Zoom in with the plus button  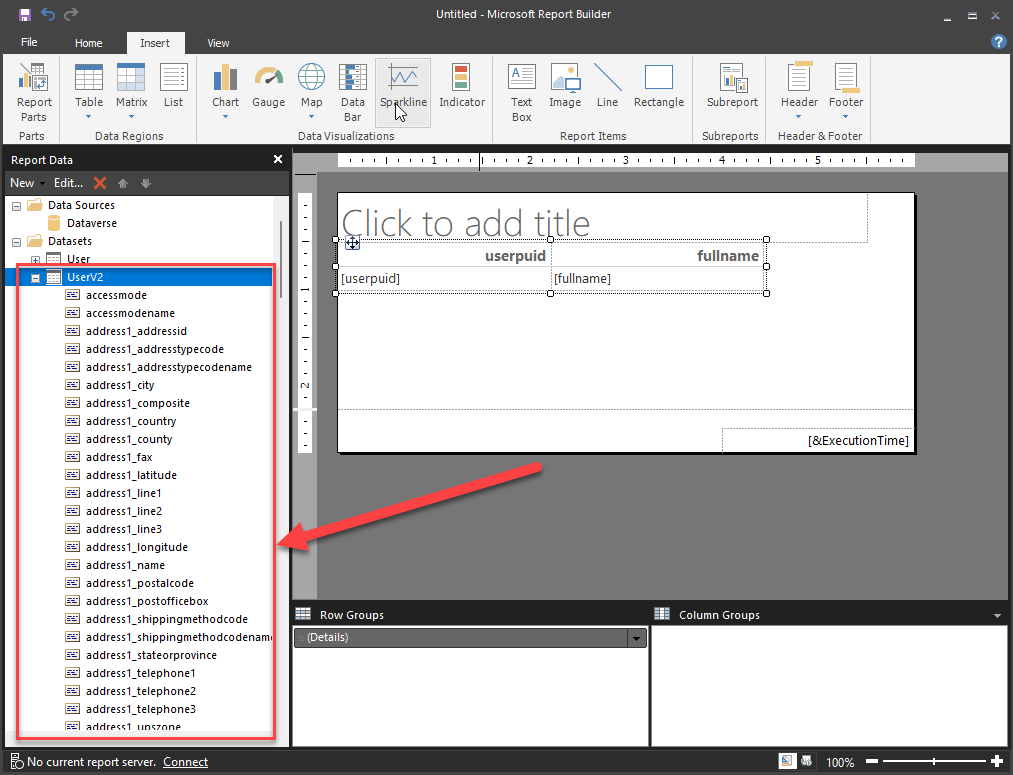tap(997, 762)
